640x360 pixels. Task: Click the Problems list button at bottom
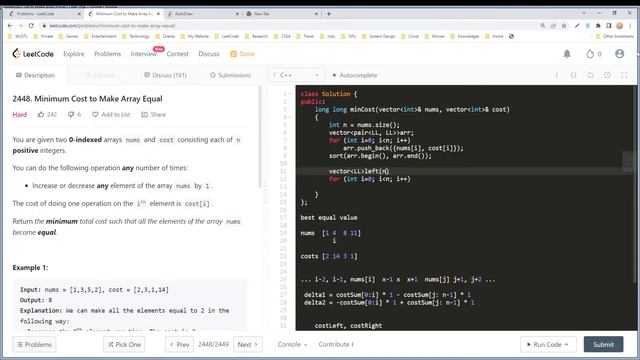34,344
